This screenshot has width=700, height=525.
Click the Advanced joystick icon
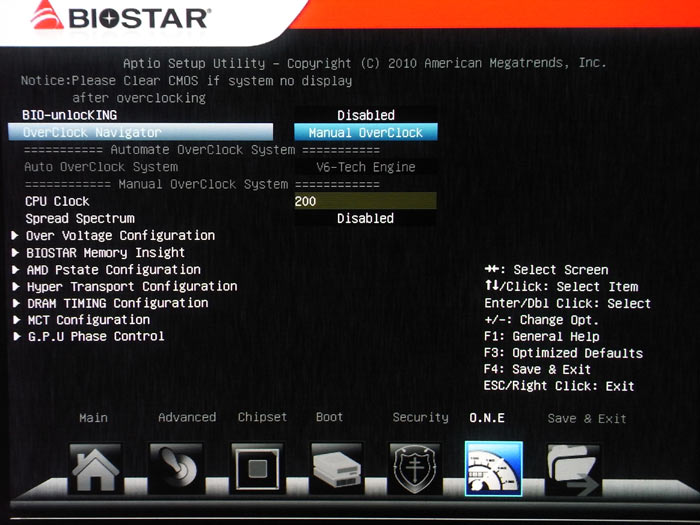[x=176, y=468]
